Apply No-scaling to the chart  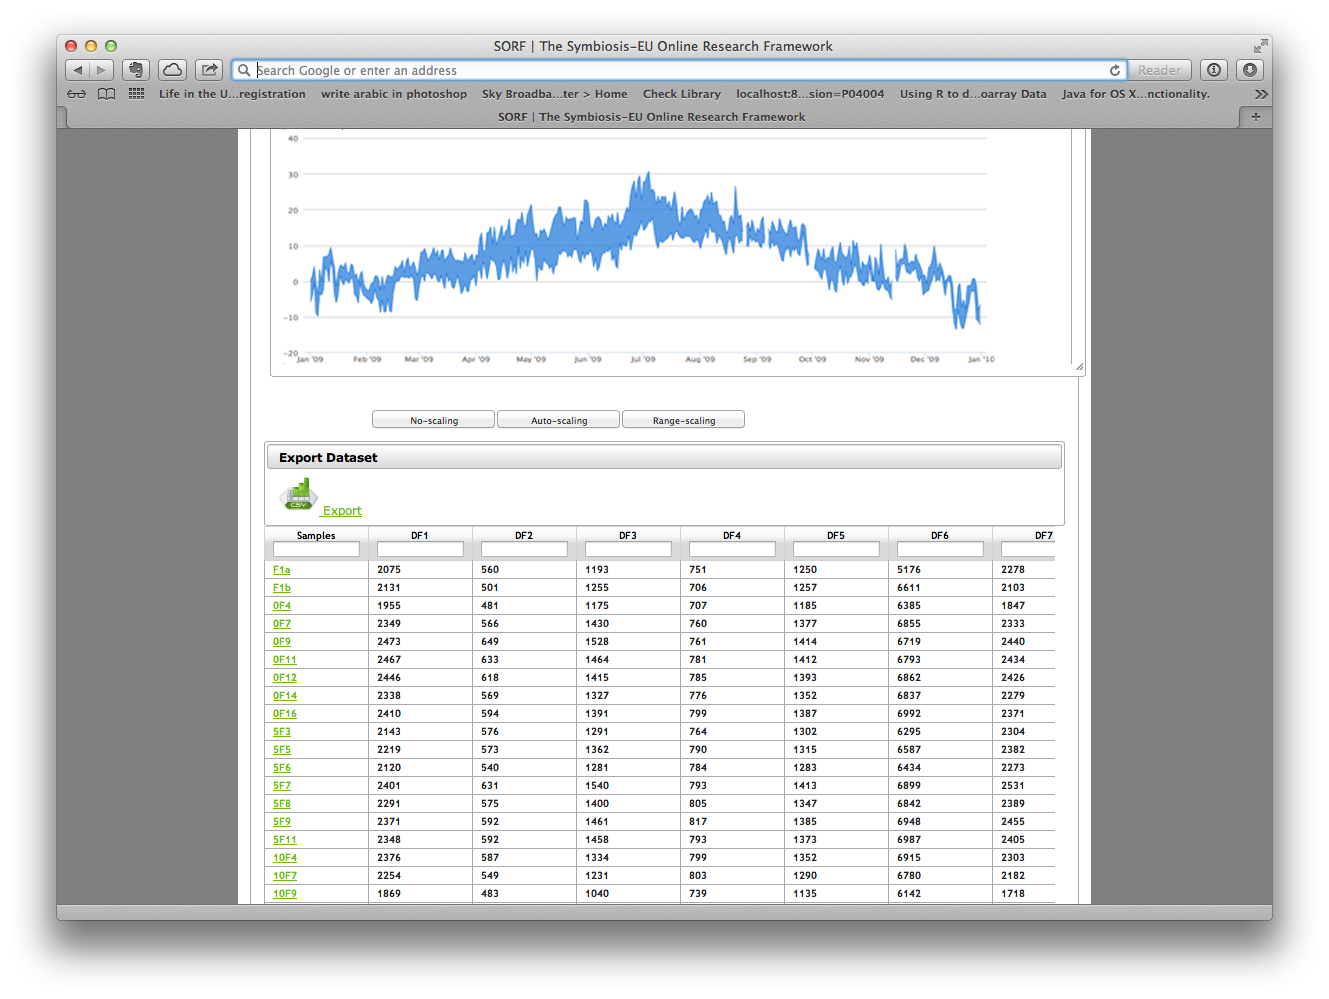pos(434,420)
